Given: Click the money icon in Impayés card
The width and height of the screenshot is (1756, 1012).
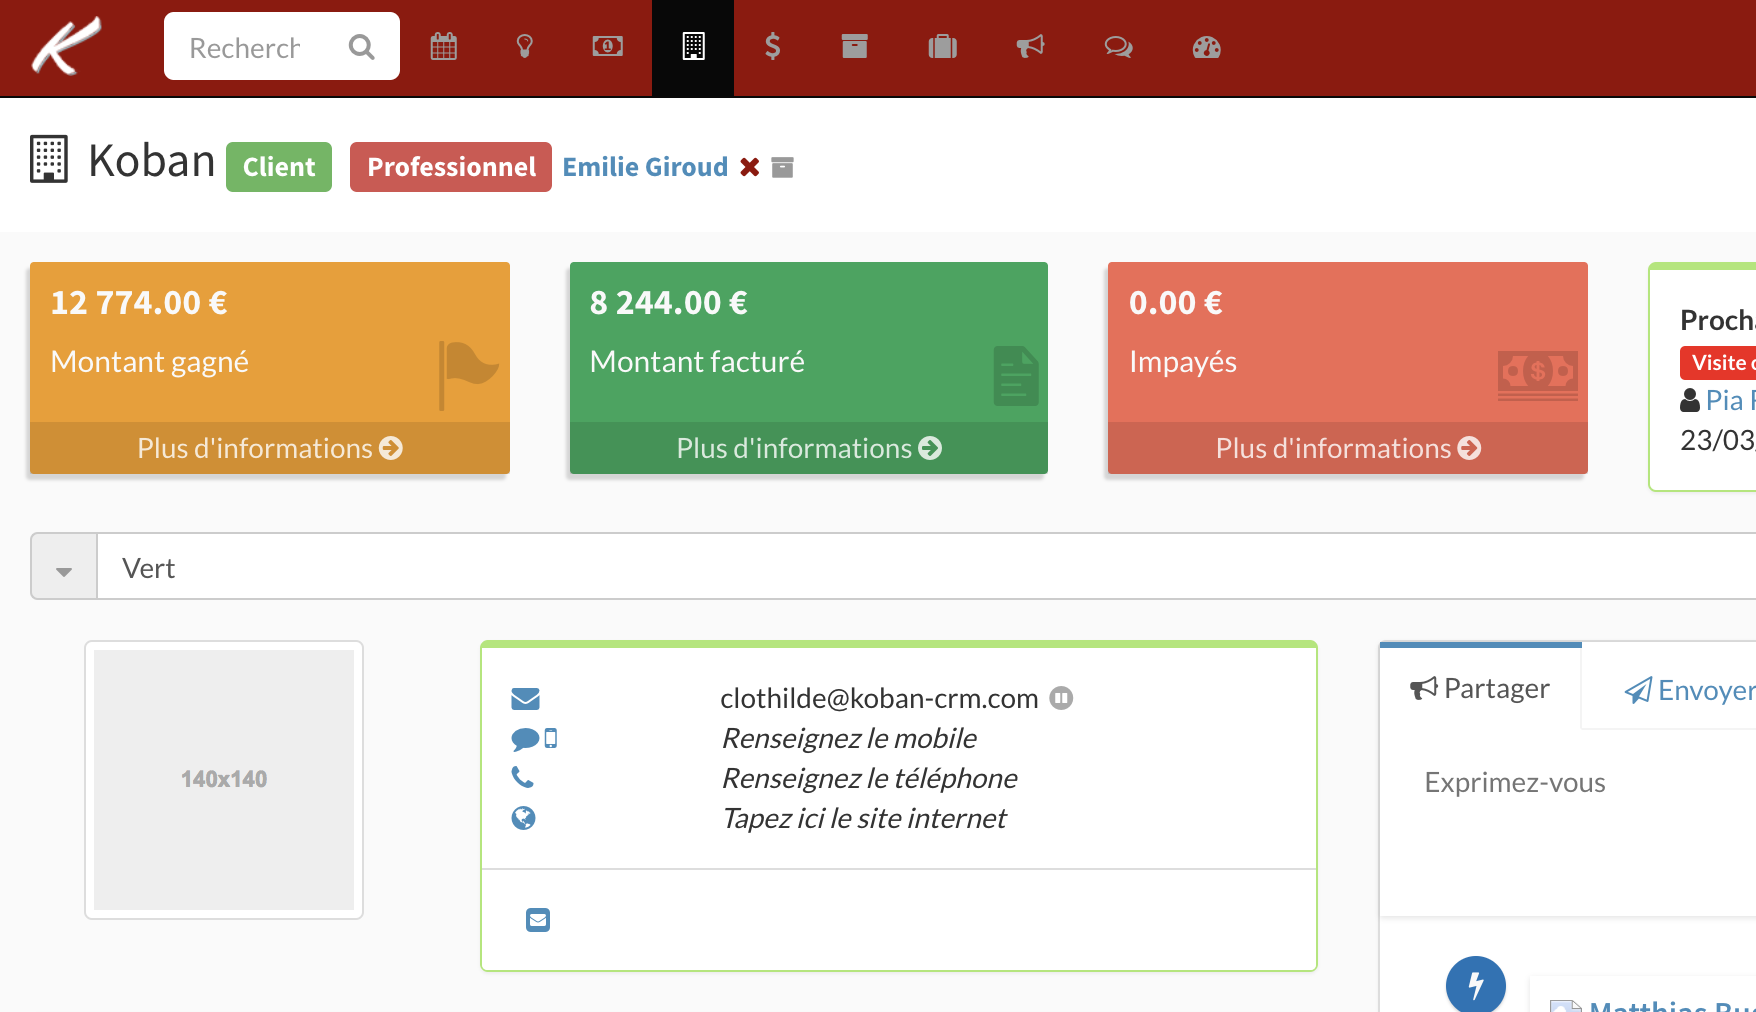Looking at the screenshot, I should click(x=1538, y=376).
